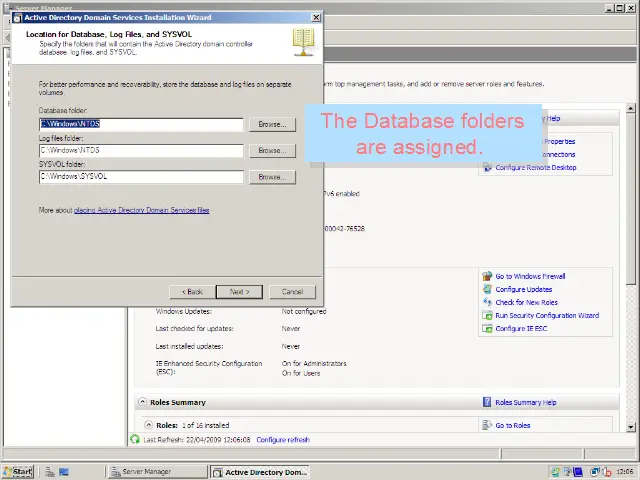The image size is (640, 480).
Task: Open Go to Roles link
Action: pyautogui.click(x=513, y=425)
